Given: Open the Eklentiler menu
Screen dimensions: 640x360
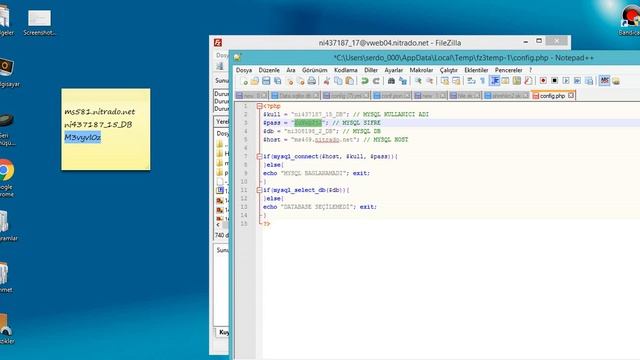Looking at the screenshot, I should tap(476, 70).
